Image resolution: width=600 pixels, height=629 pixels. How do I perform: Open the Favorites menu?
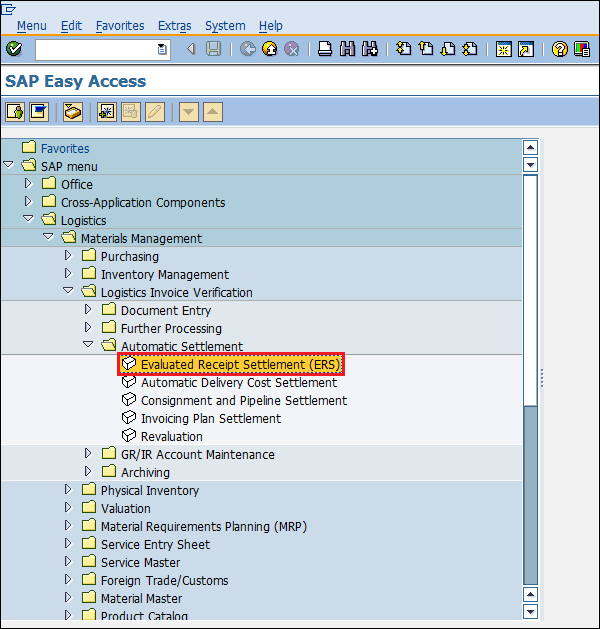tap(120, 26)
